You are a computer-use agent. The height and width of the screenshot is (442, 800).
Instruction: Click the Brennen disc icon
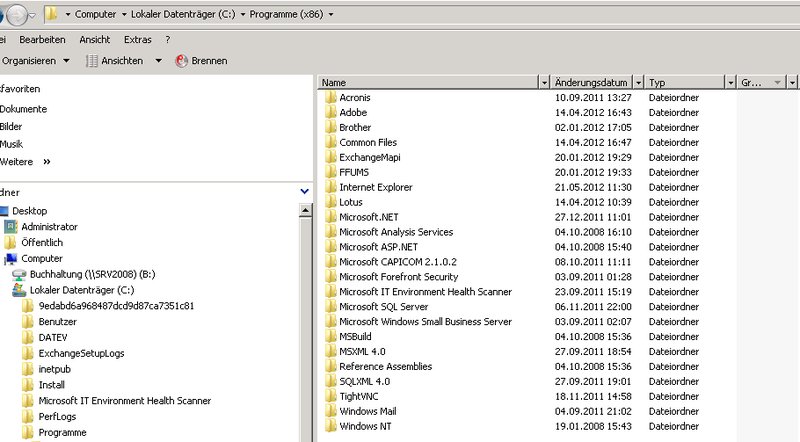click(181, 61)
